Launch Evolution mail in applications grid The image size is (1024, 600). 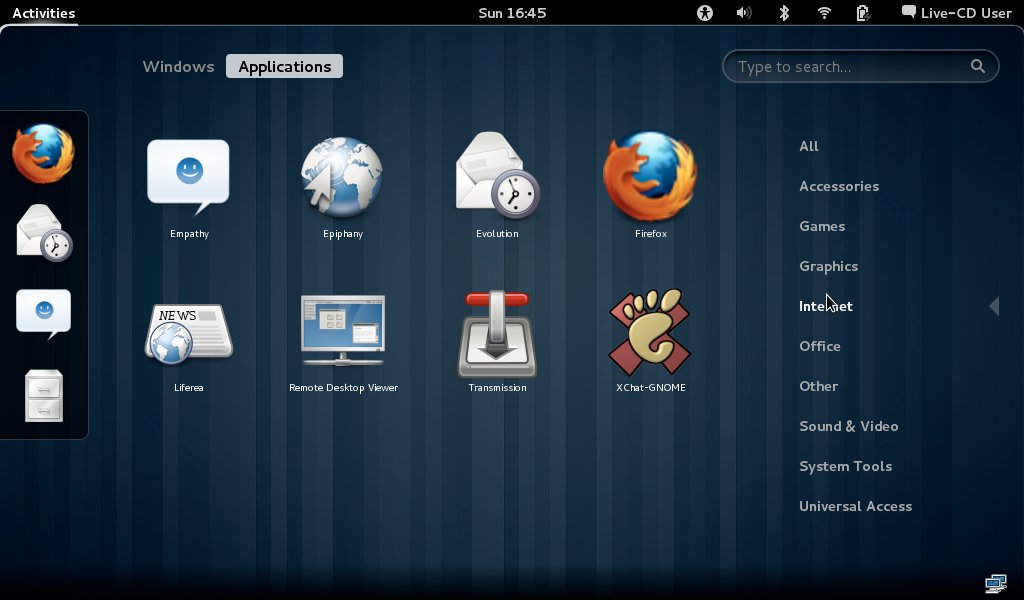(x=497, y=178)
